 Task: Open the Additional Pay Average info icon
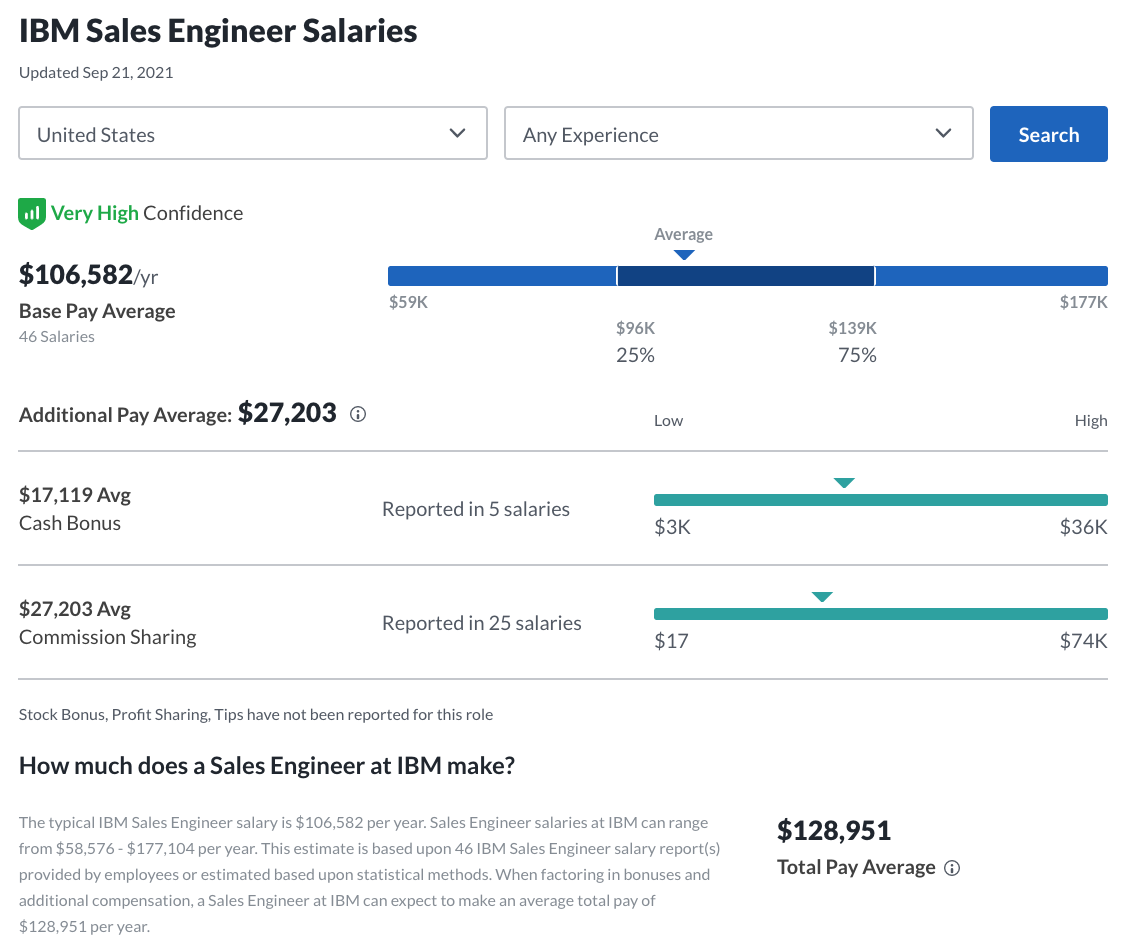[x=358, y=414]
